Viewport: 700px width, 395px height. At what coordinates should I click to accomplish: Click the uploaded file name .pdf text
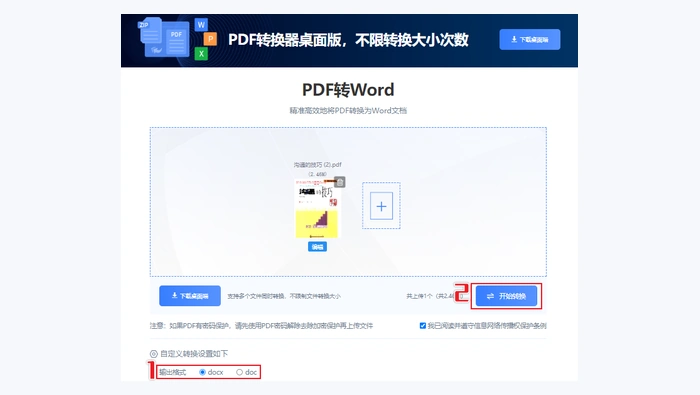317,165
